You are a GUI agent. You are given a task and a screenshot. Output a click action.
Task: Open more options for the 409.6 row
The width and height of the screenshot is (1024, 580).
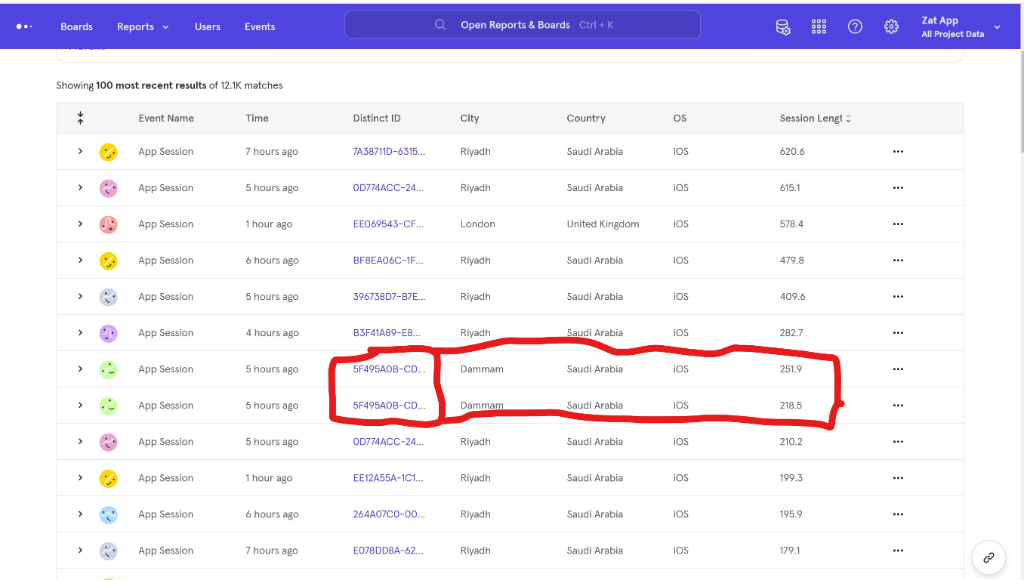point(898,297)
